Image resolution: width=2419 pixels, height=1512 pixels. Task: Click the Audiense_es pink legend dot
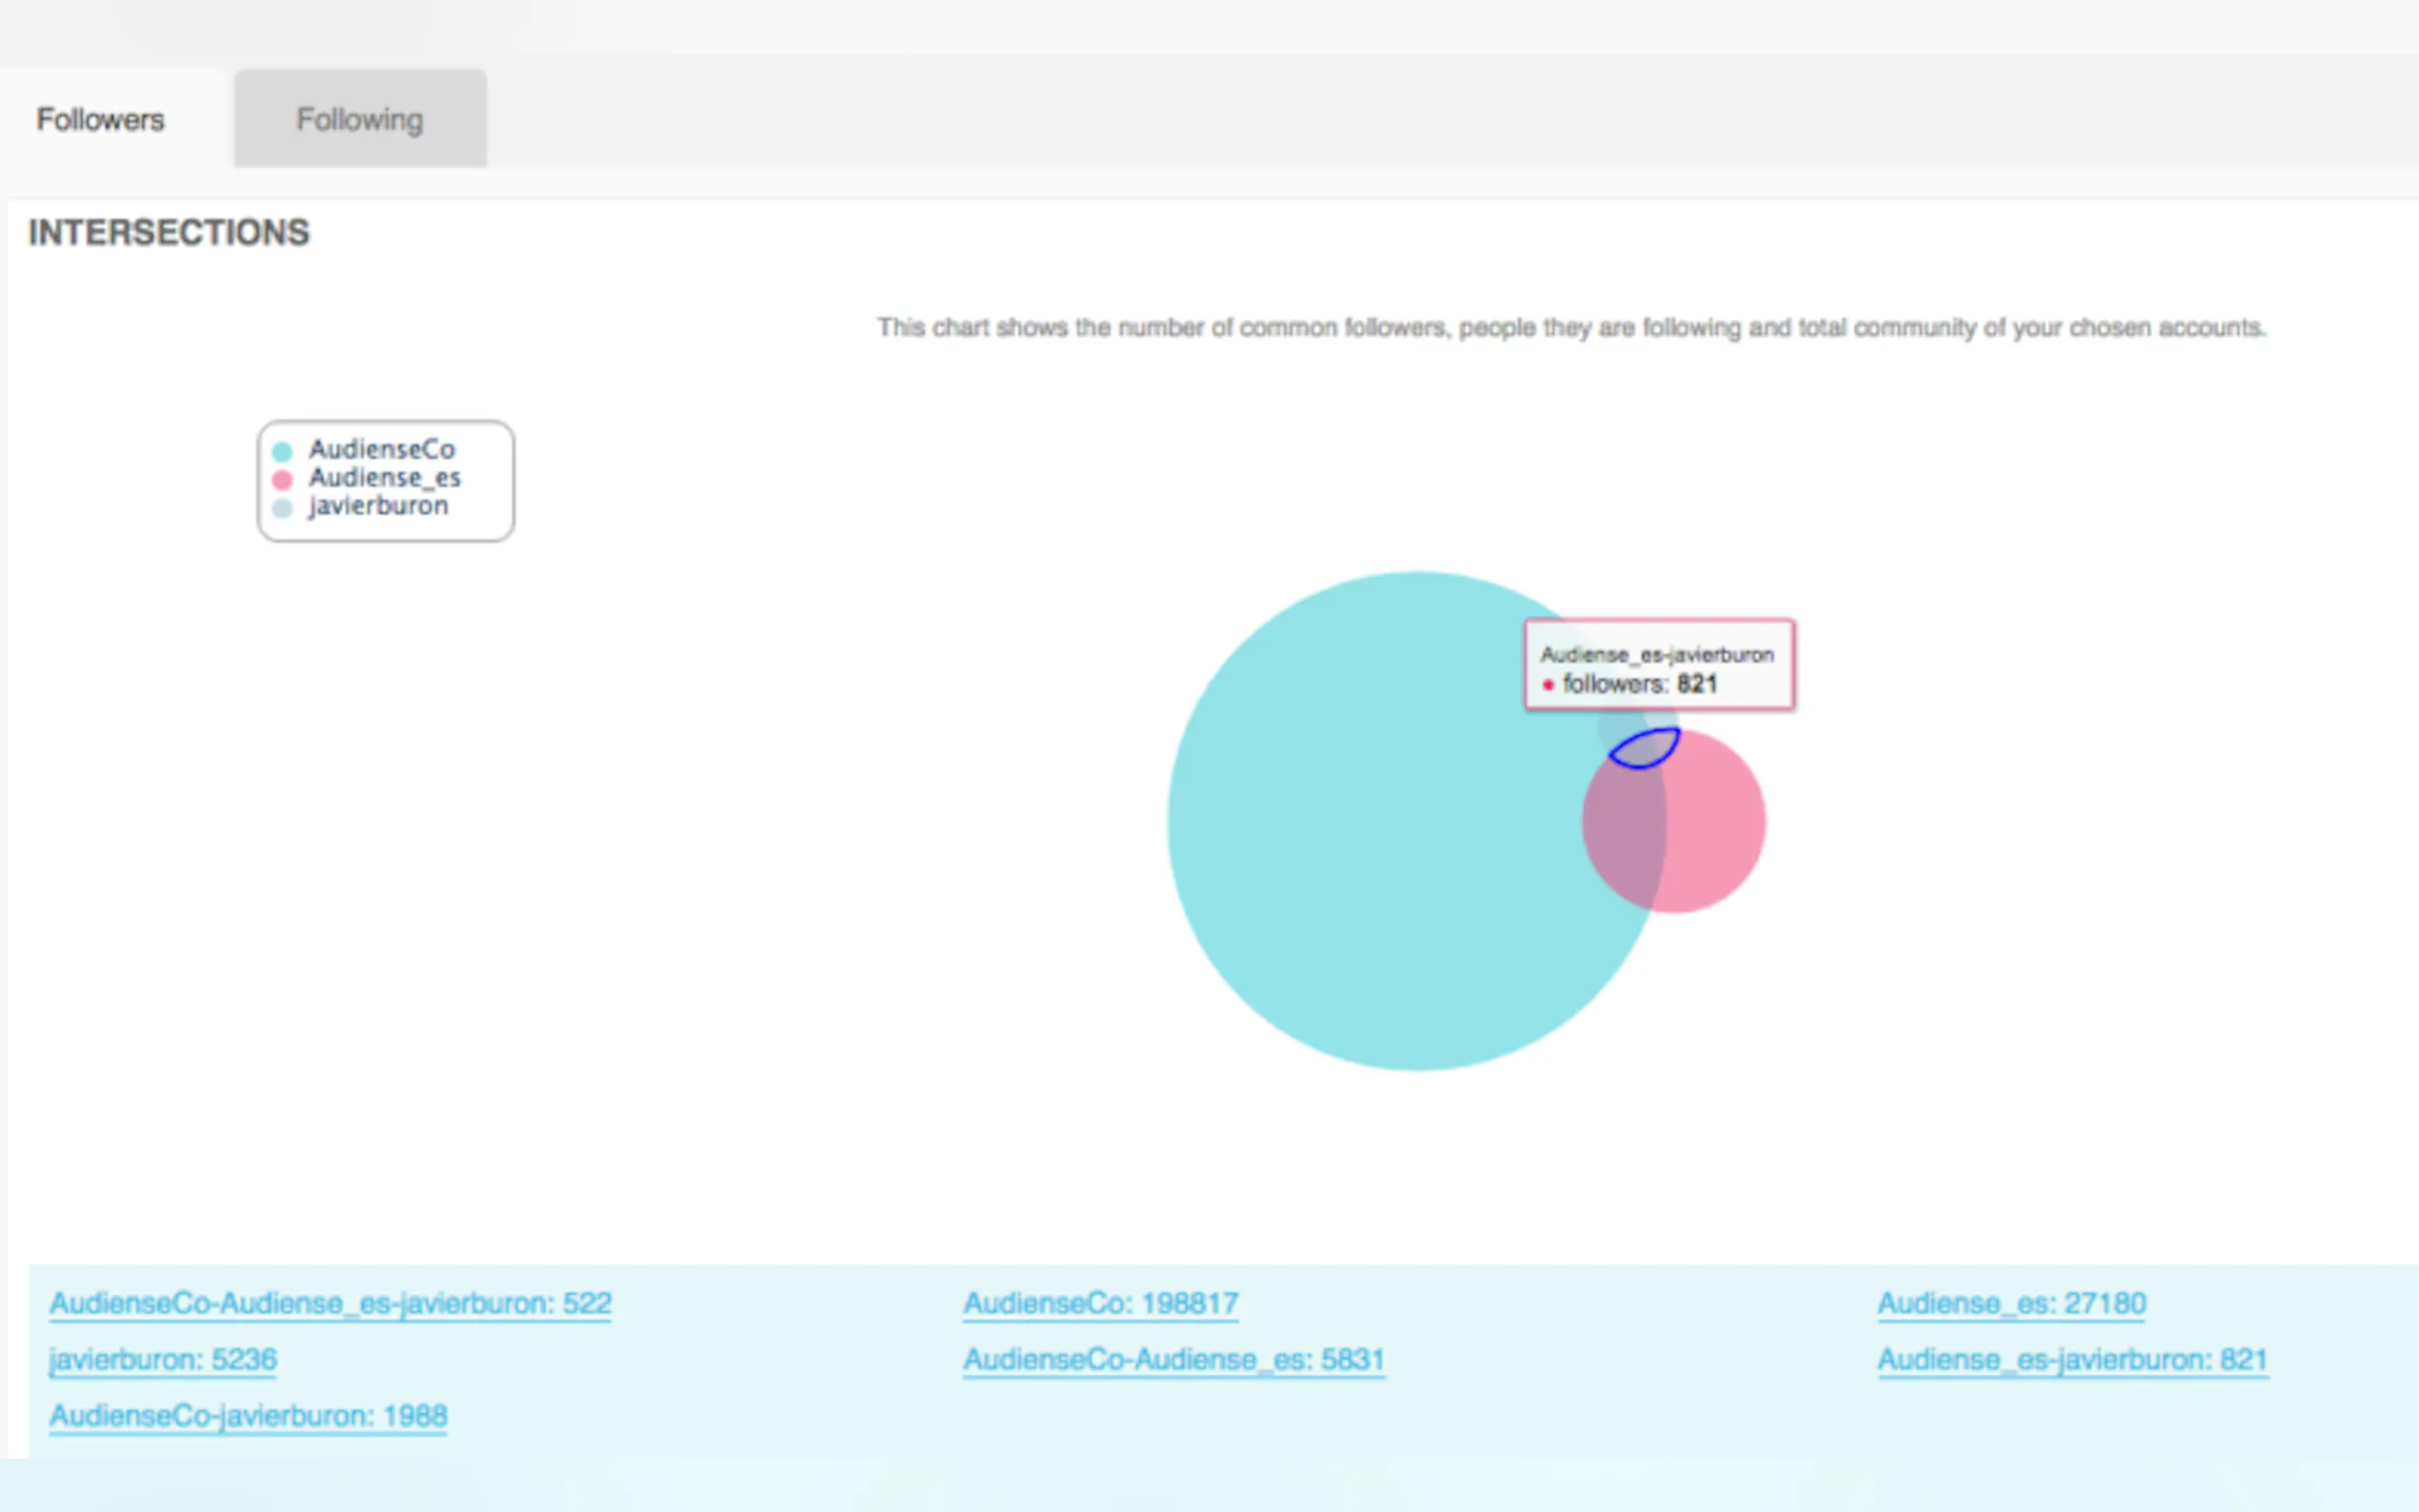click(x=282, y=479)
